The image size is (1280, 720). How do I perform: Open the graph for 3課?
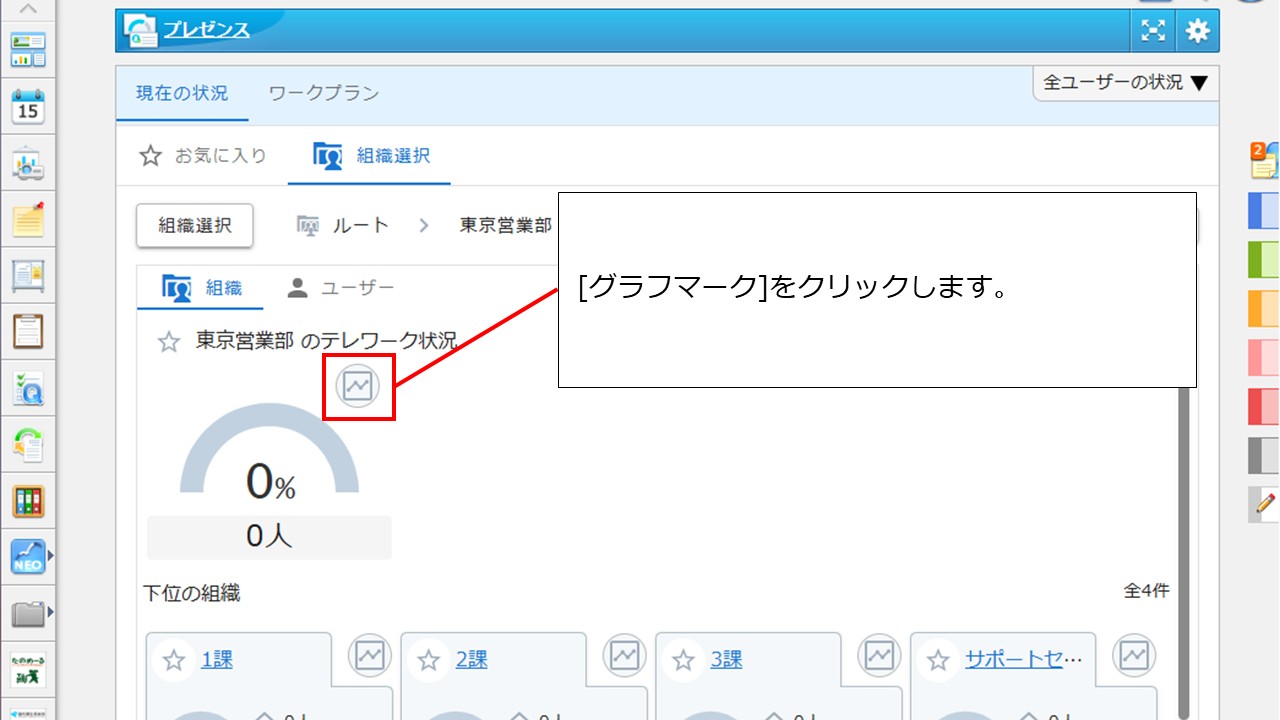pyautogui.click(x=880, y=656)
